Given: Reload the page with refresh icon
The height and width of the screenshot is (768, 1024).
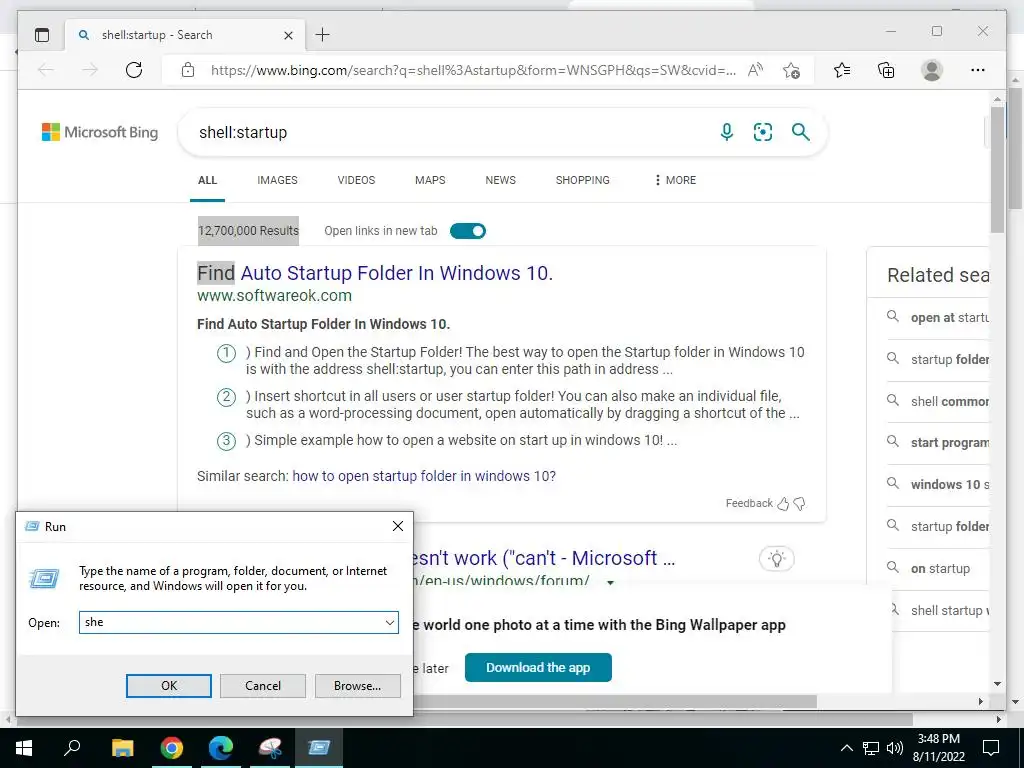Looking at the screenshot, I should coord(134,70).
